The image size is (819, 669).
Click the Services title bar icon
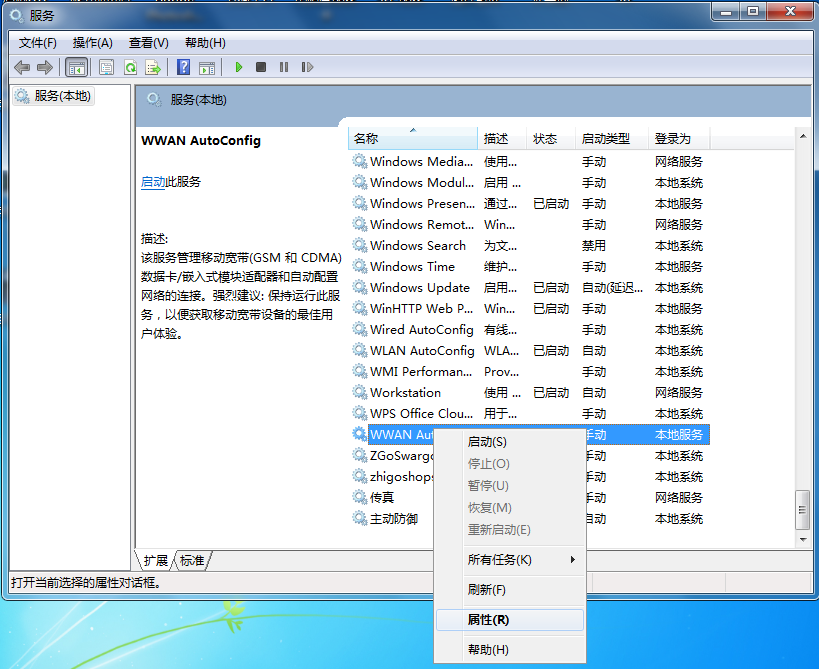[x=17, y=16]
